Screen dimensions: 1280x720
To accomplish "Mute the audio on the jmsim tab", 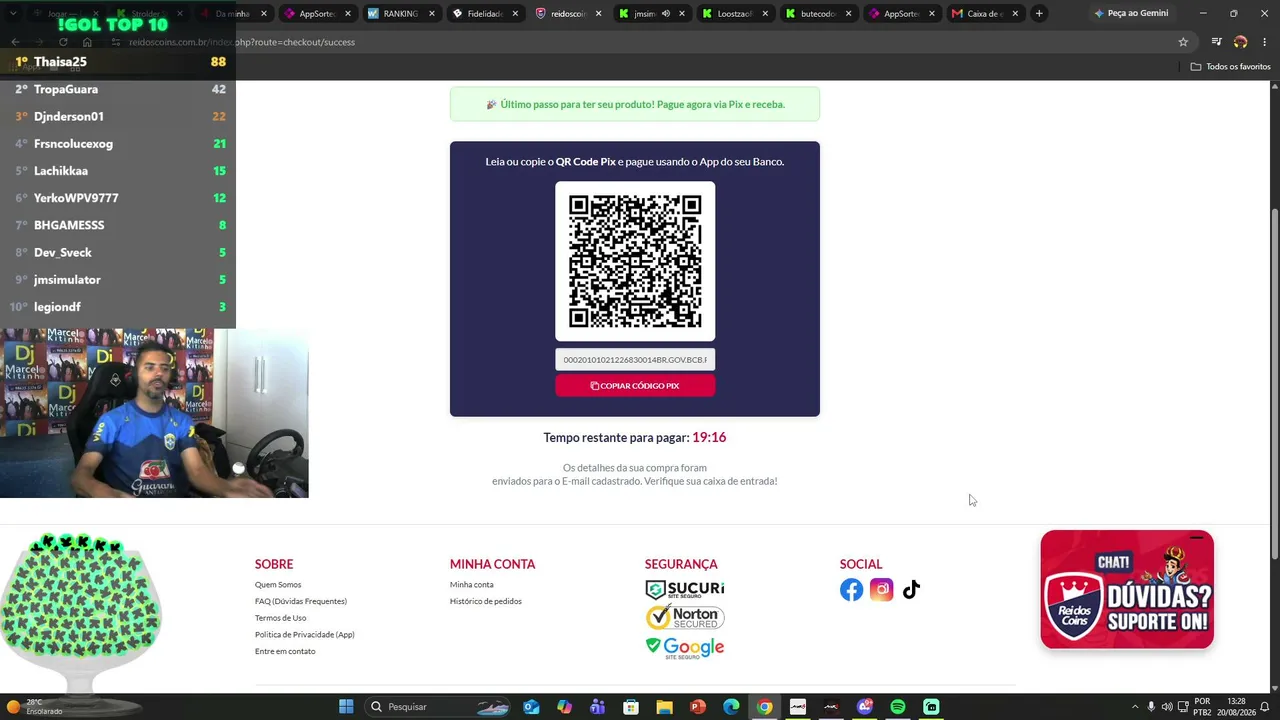I will tap(665, 14).
